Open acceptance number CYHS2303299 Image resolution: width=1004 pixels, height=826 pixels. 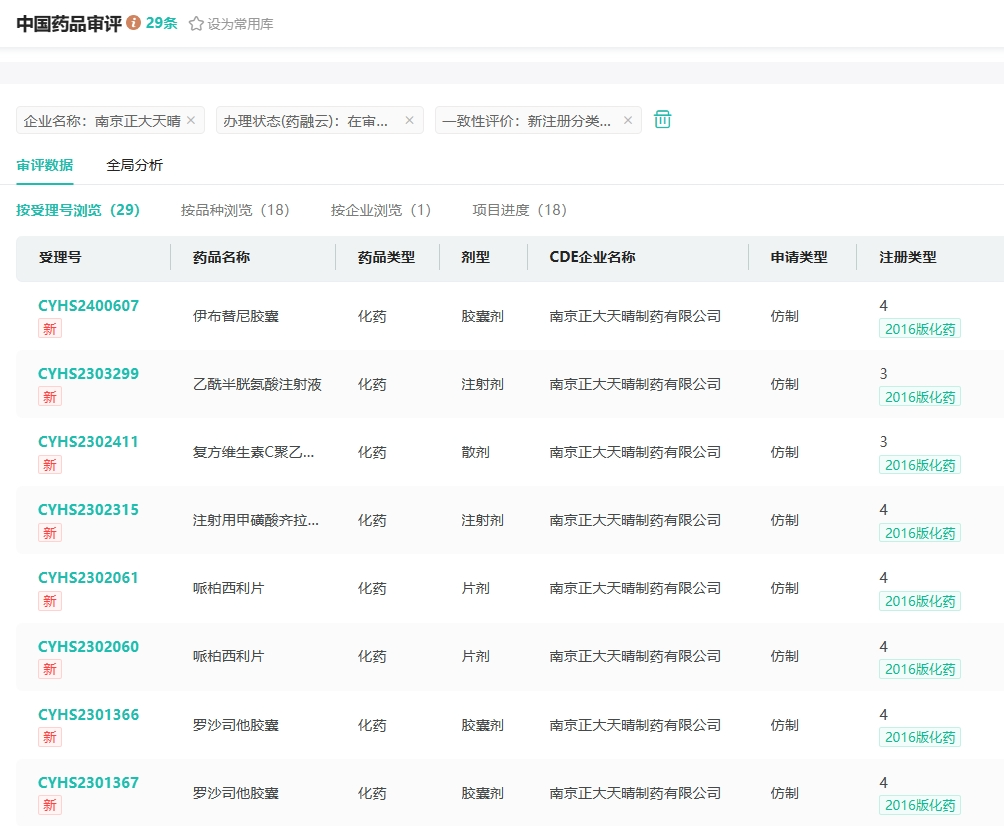[x=88, y=374]
